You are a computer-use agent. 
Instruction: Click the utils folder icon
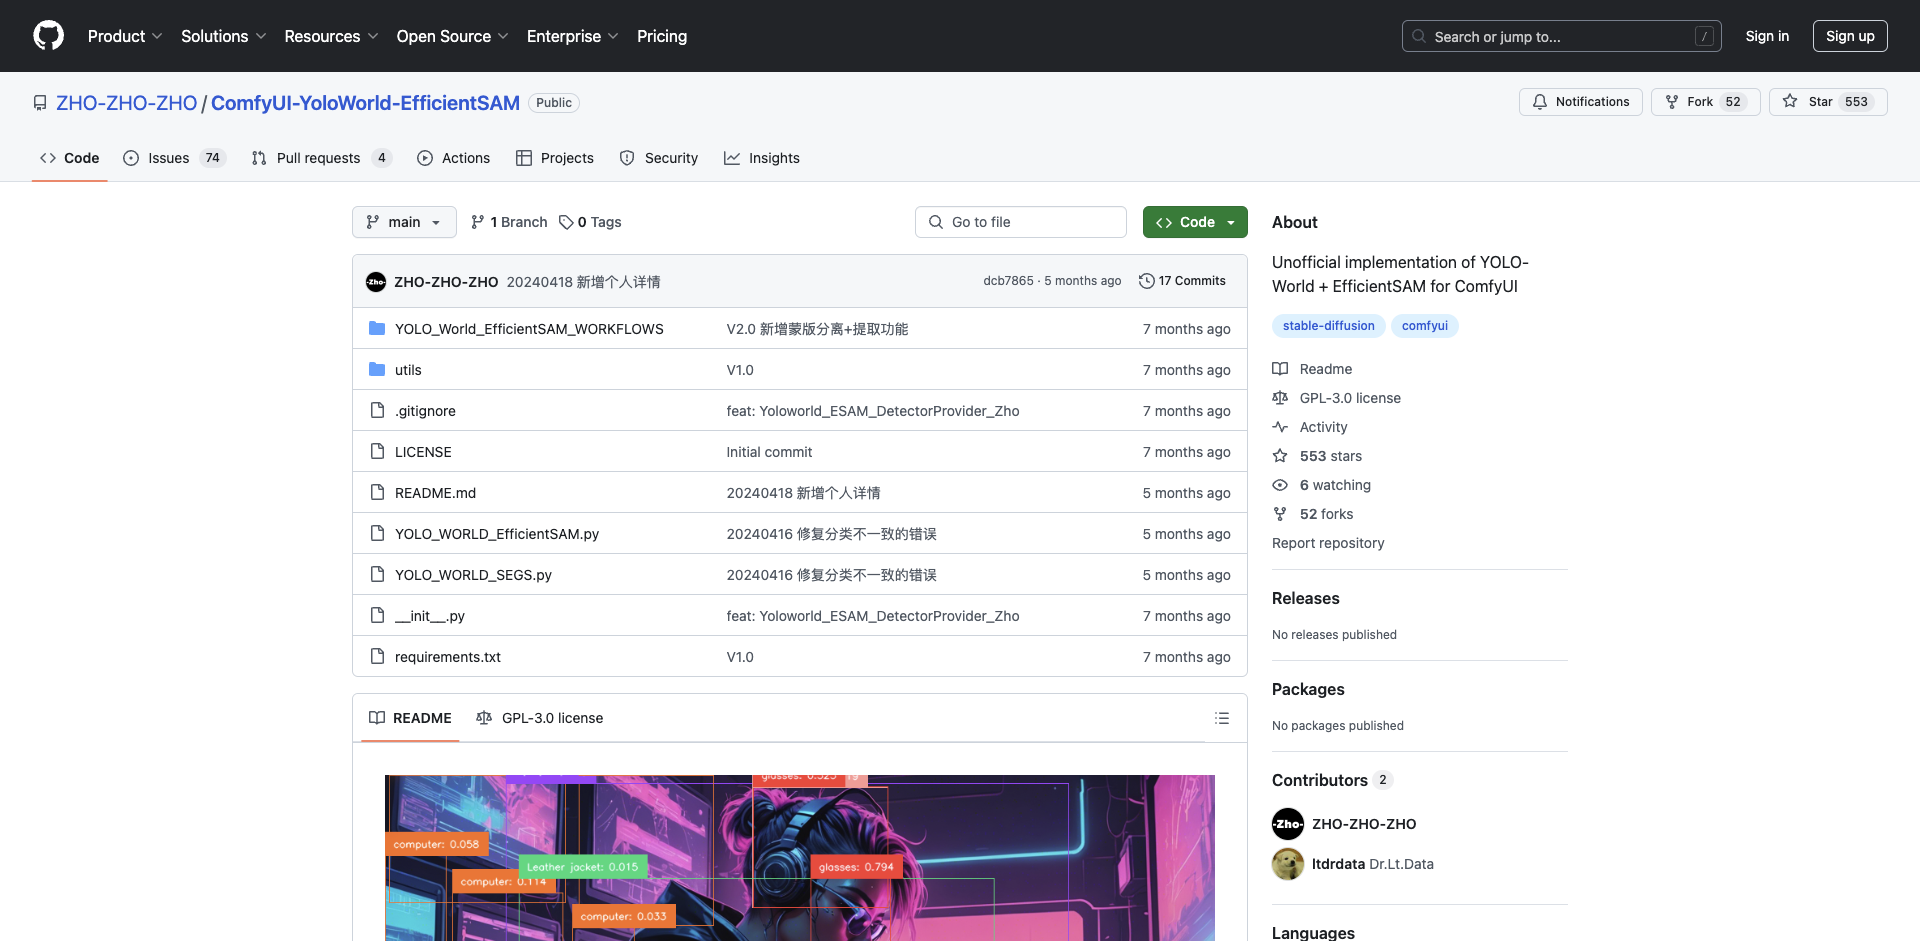click(377, 369)
